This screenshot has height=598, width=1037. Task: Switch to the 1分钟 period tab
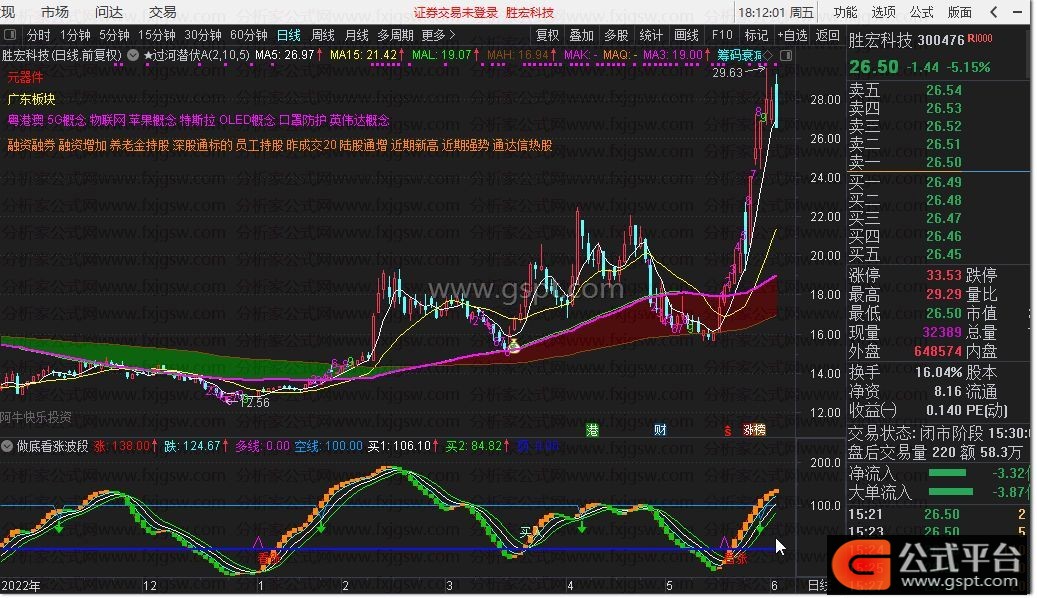75,35
